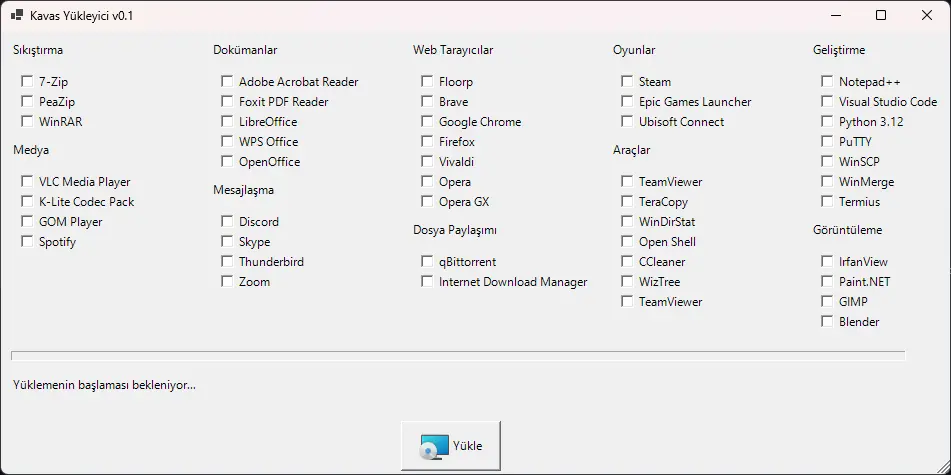Viewport: 951px width, 475px height.
Task: Check VLC Media Player
Action: click(27, 181)
